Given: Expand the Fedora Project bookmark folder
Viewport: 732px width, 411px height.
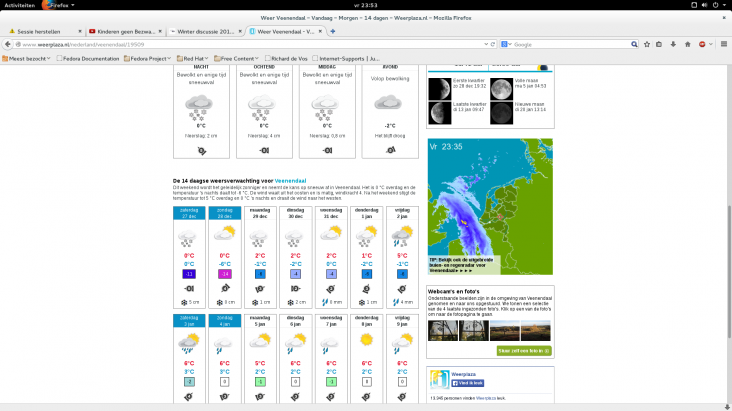Looking at the screenshot, I should (x=147, y=58).
